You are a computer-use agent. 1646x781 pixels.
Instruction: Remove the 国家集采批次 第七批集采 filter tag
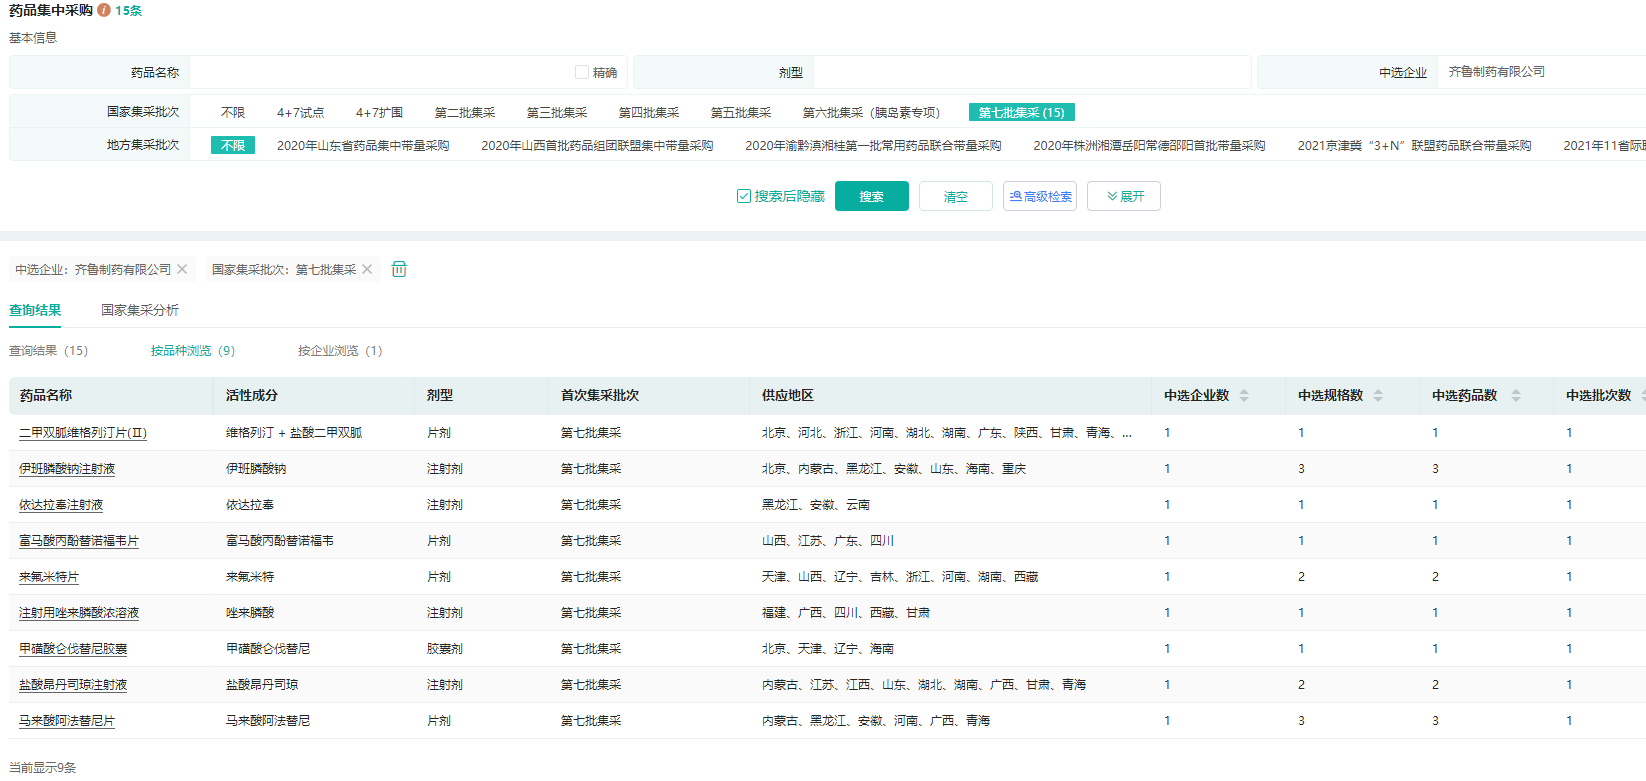pyautogui.click(x=367, y=269)
